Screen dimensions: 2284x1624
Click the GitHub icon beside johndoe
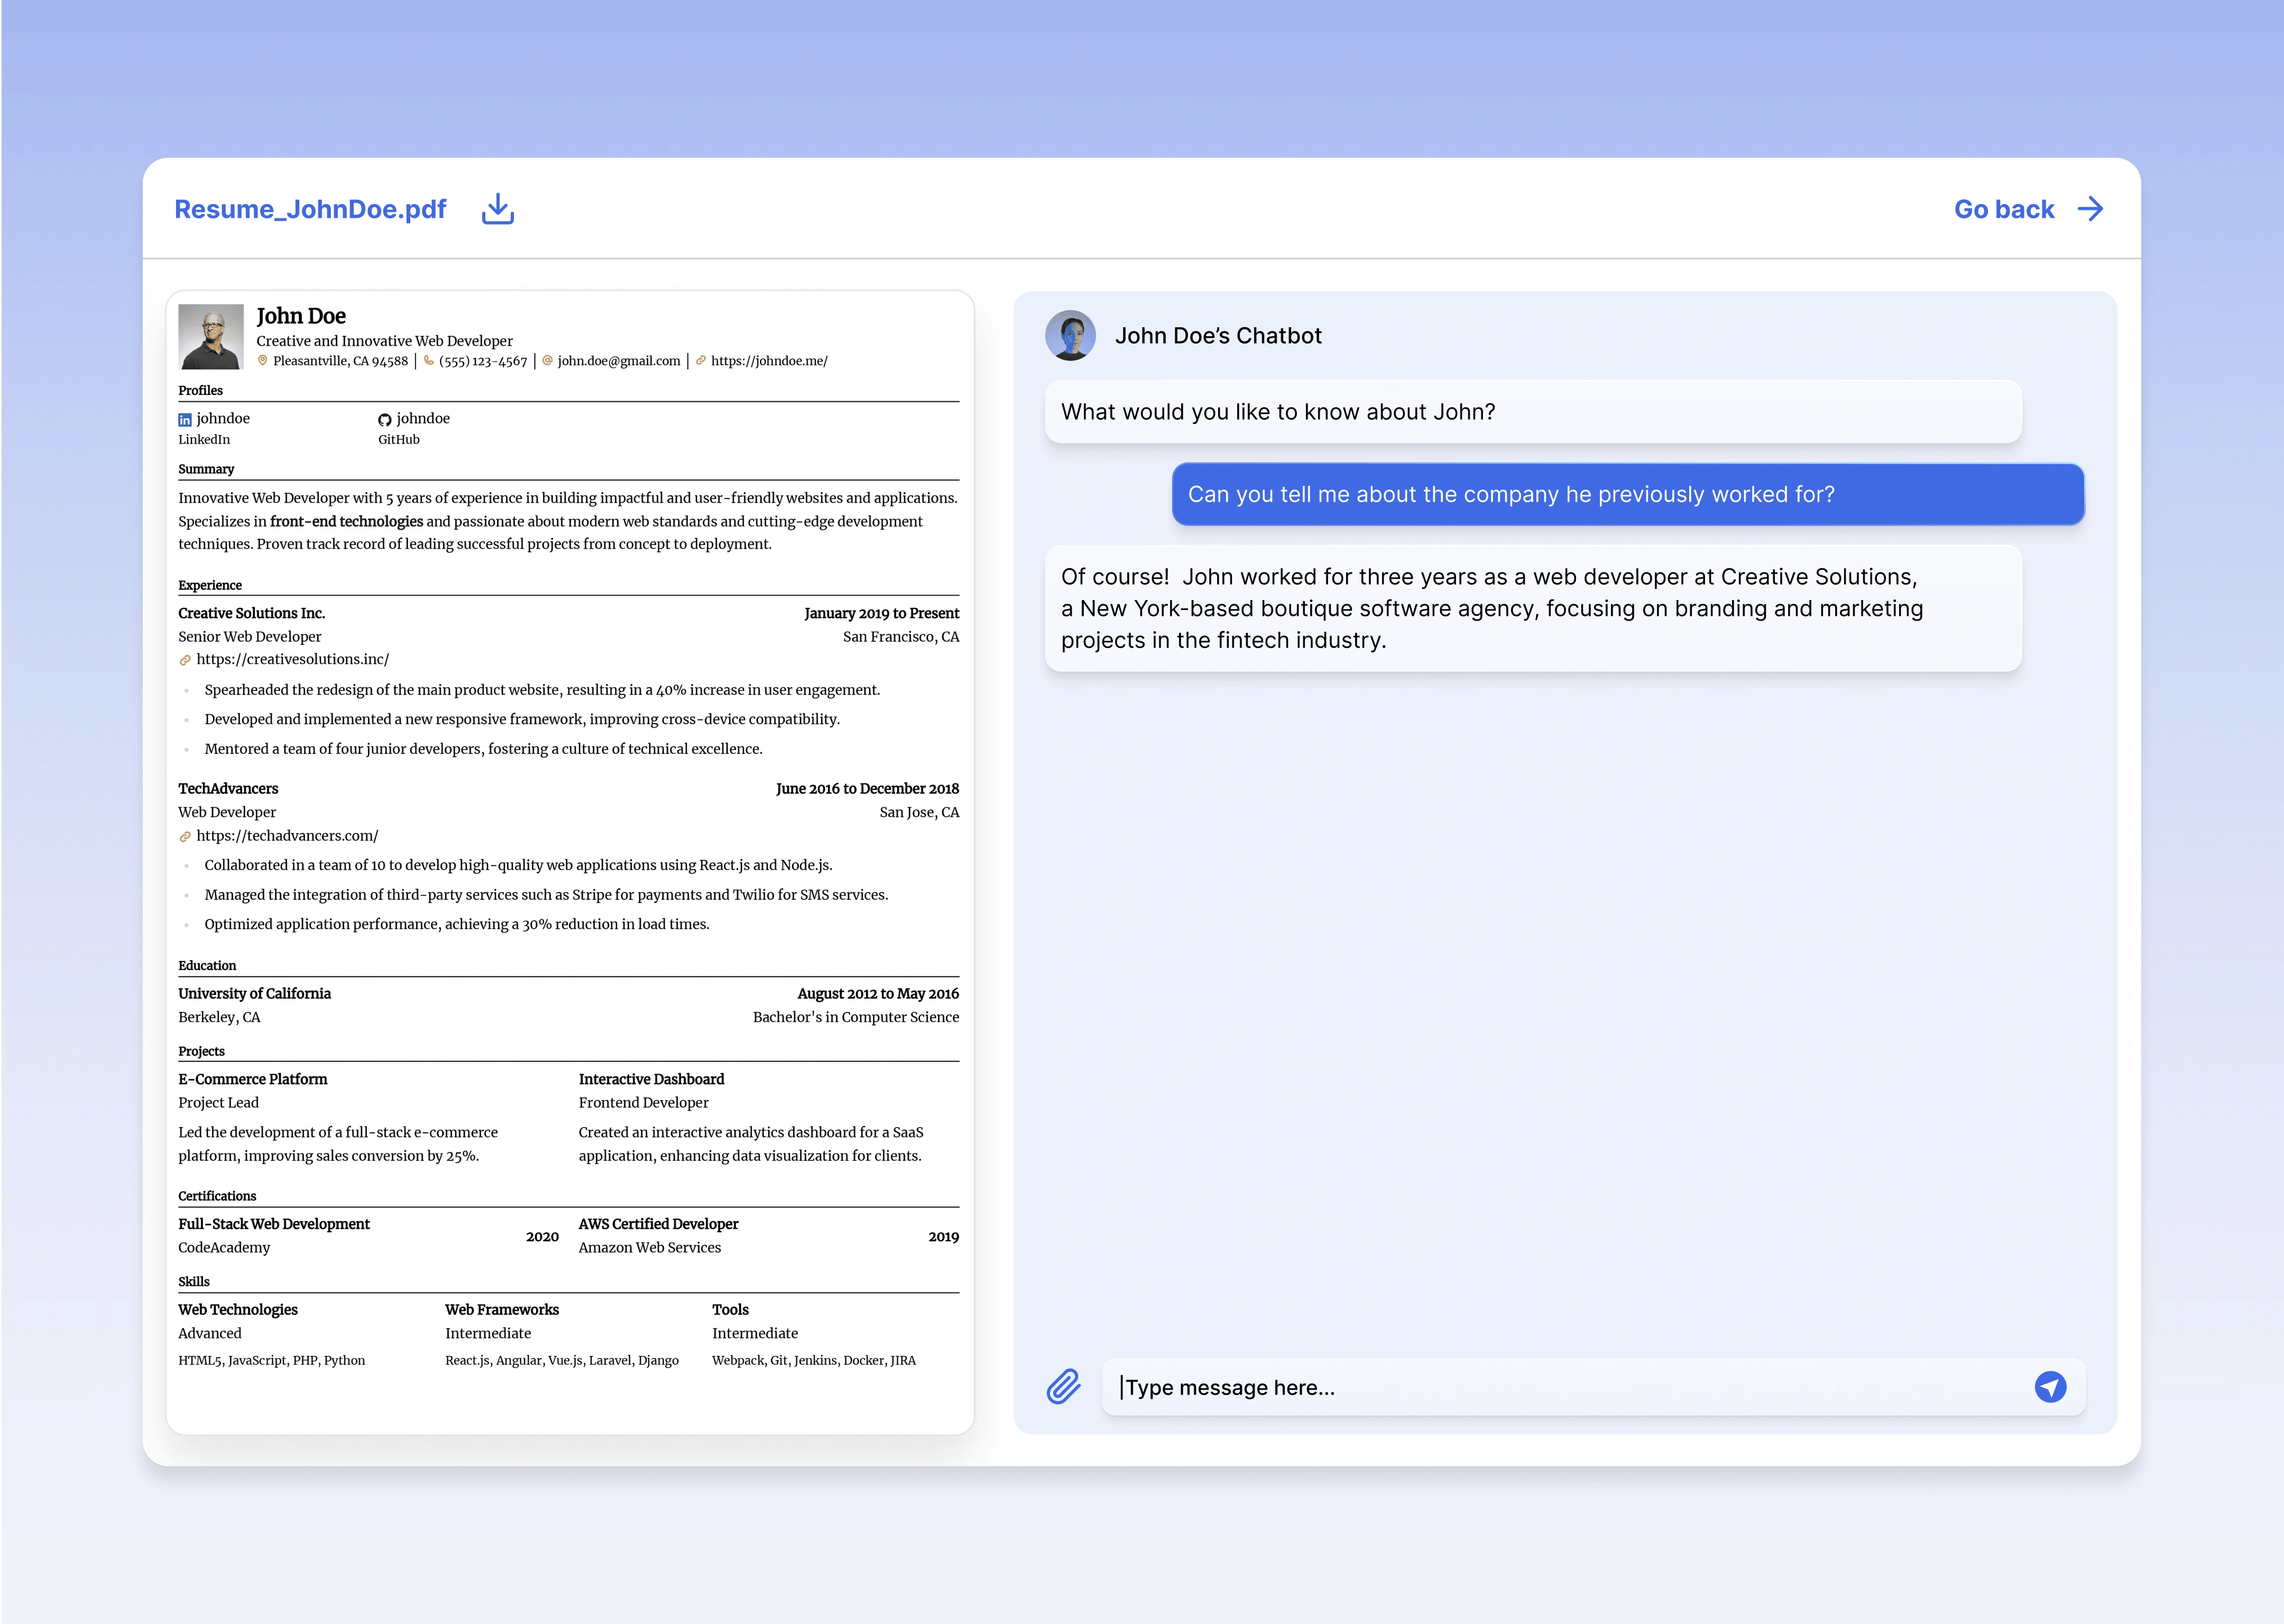384,420
